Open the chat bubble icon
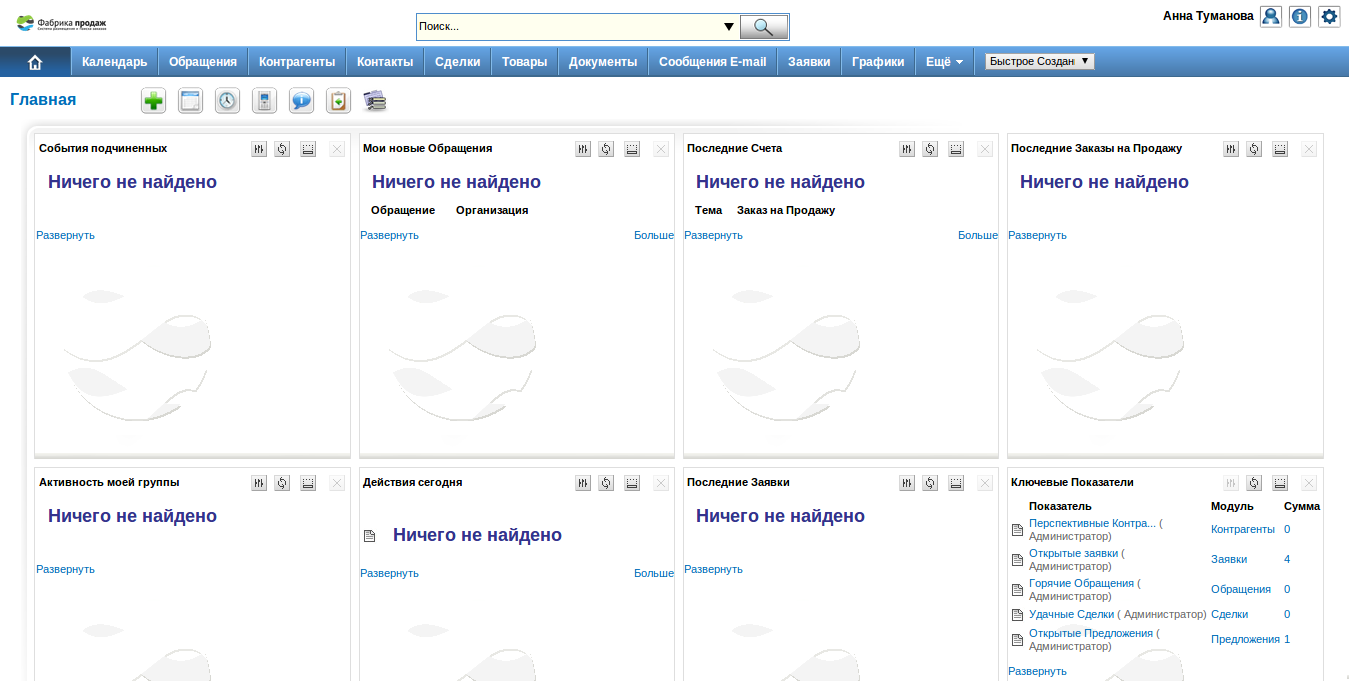Image resolution: width=1349 pixels, height=681 pixels. click(302, 101)
